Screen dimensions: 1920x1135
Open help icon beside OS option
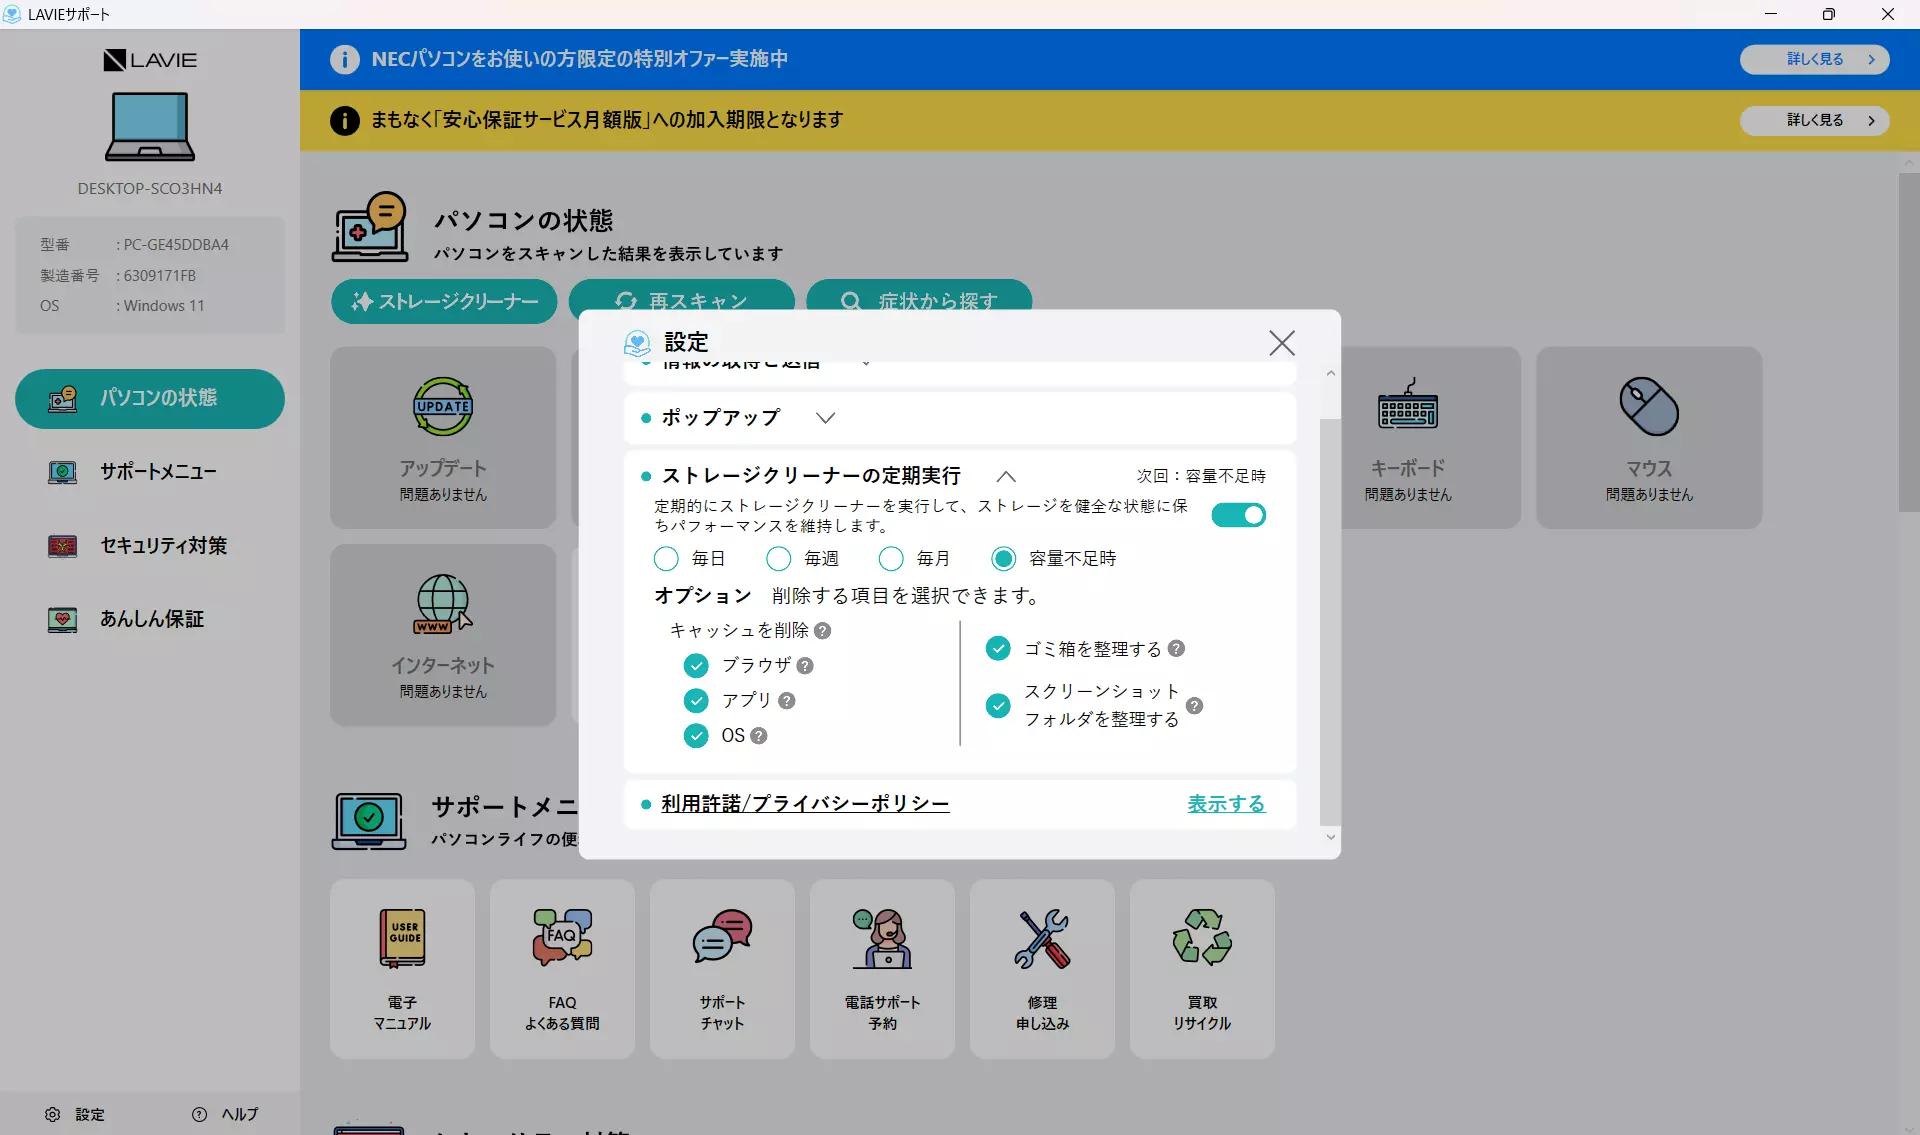759,736
